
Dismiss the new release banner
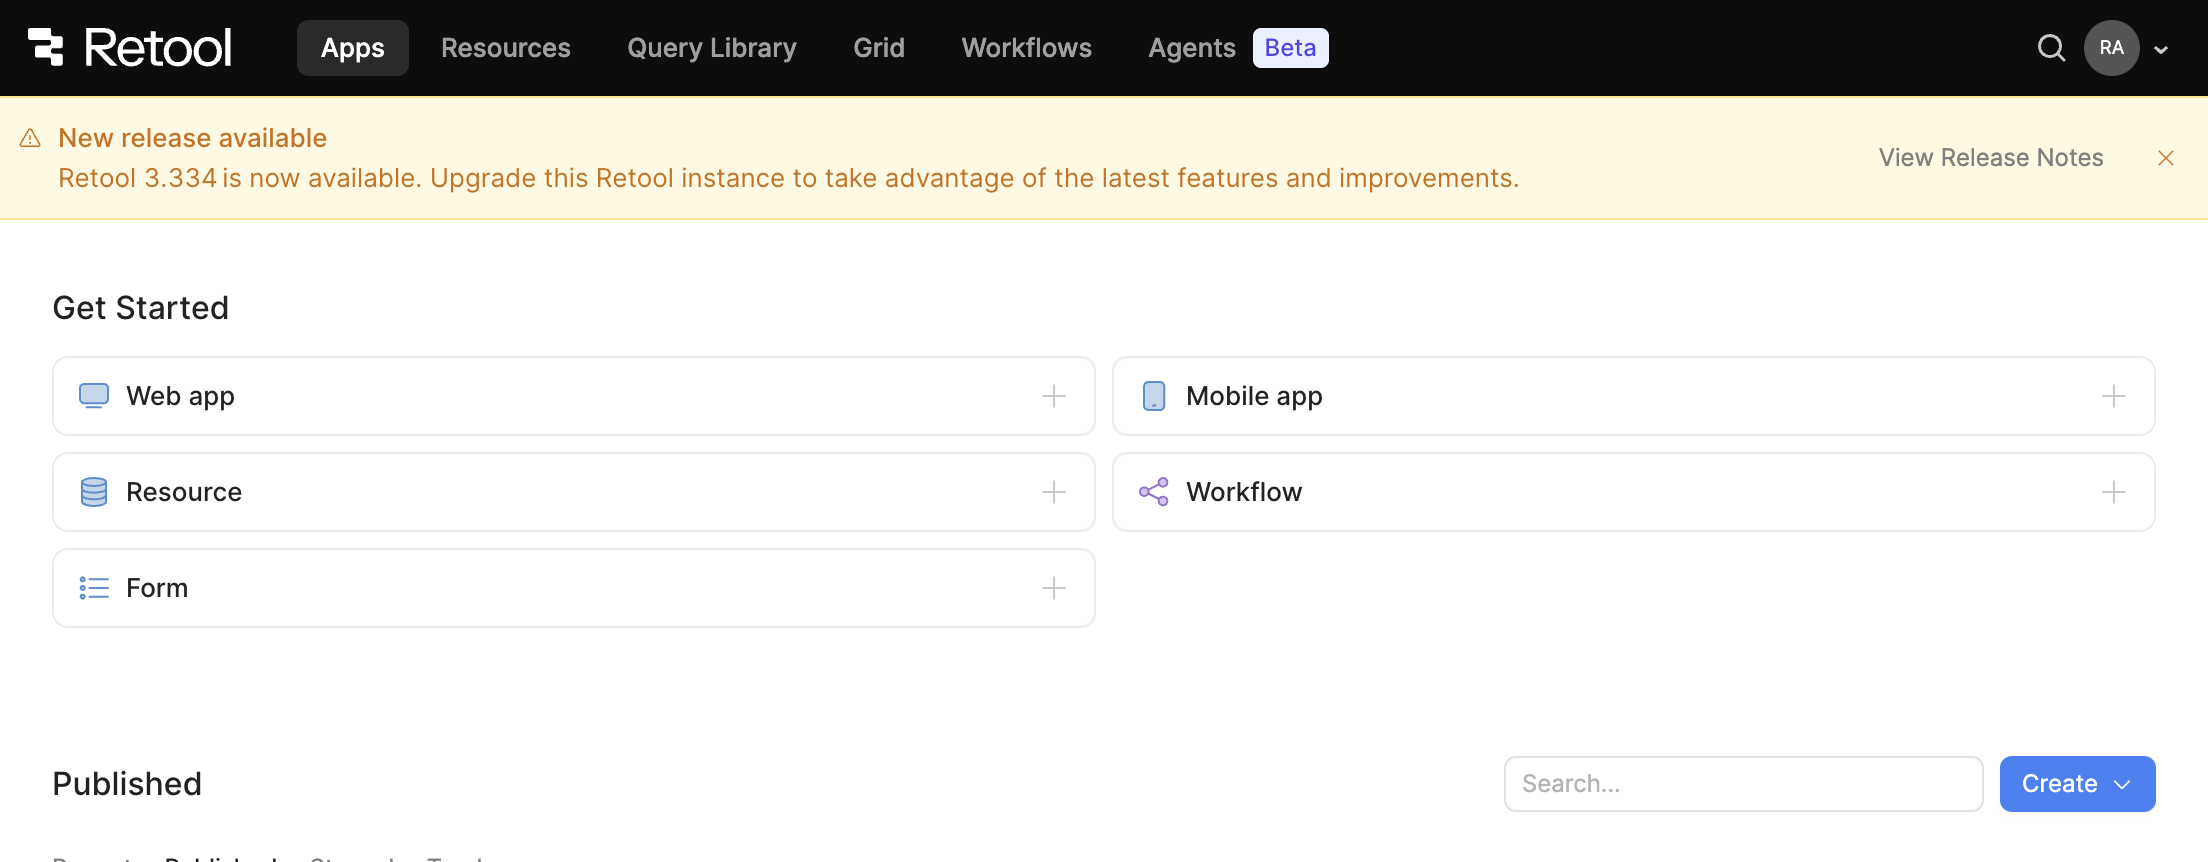(x=2166, y=158)
